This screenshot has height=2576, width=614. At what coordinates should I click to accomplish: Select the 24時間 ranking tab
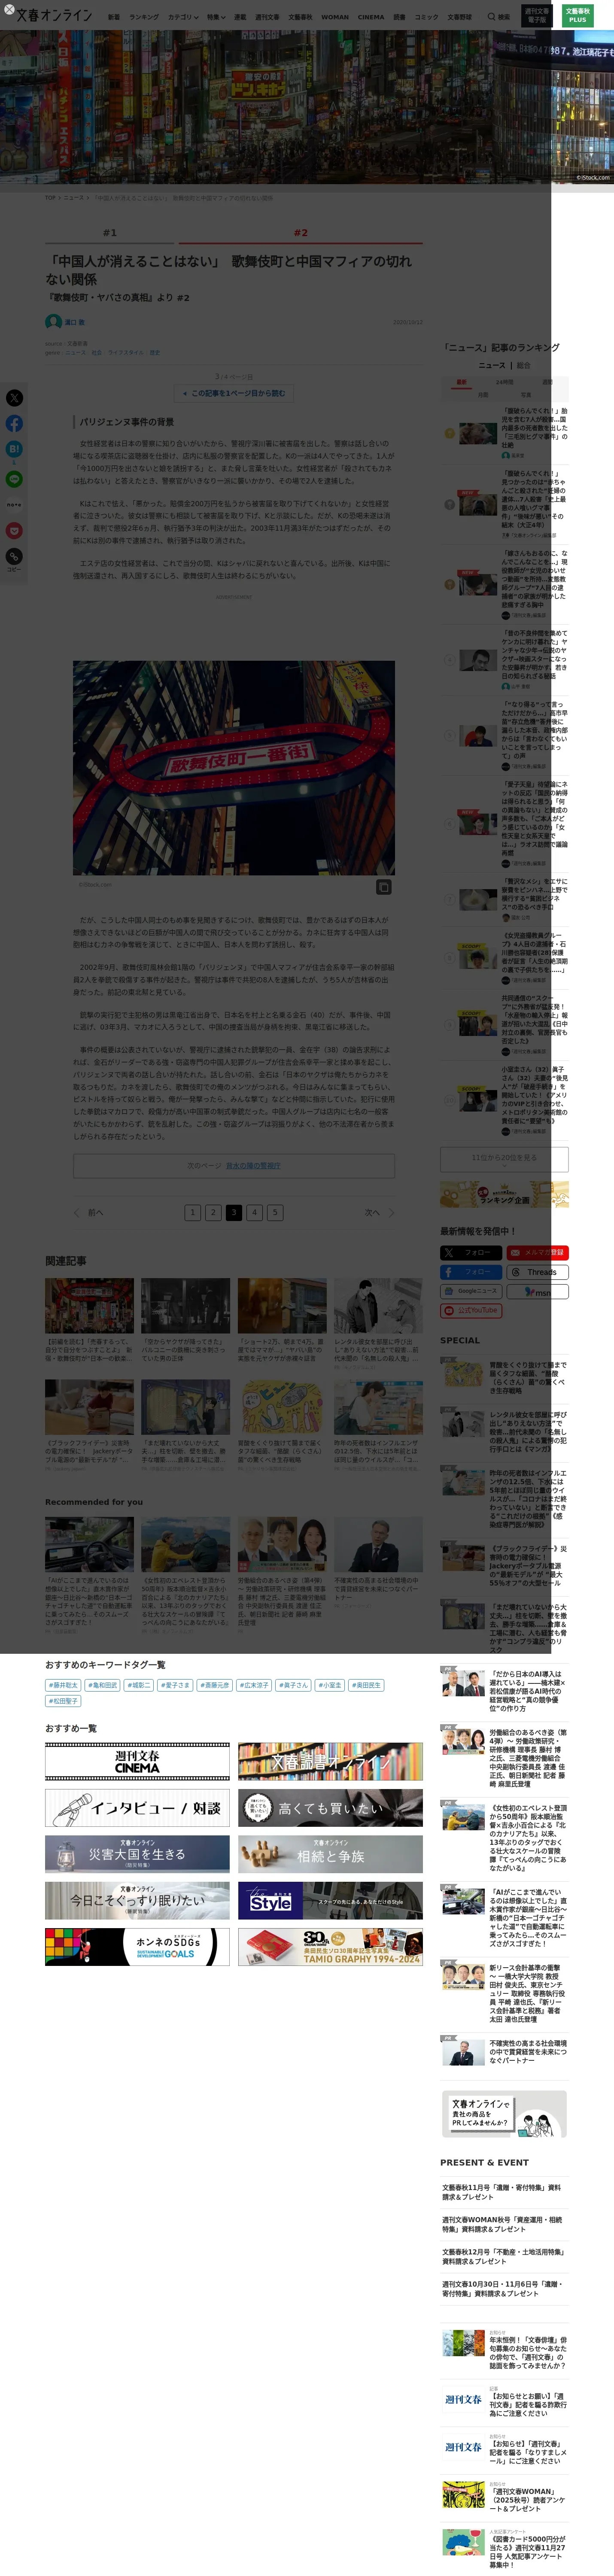click(x=505, y=382)
